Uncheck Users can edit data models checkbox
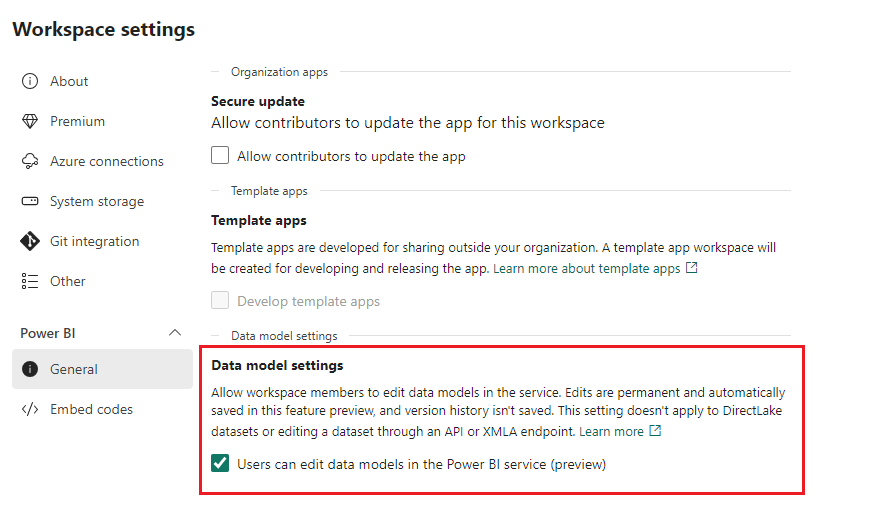879x513 pixels. click(220, 463)
